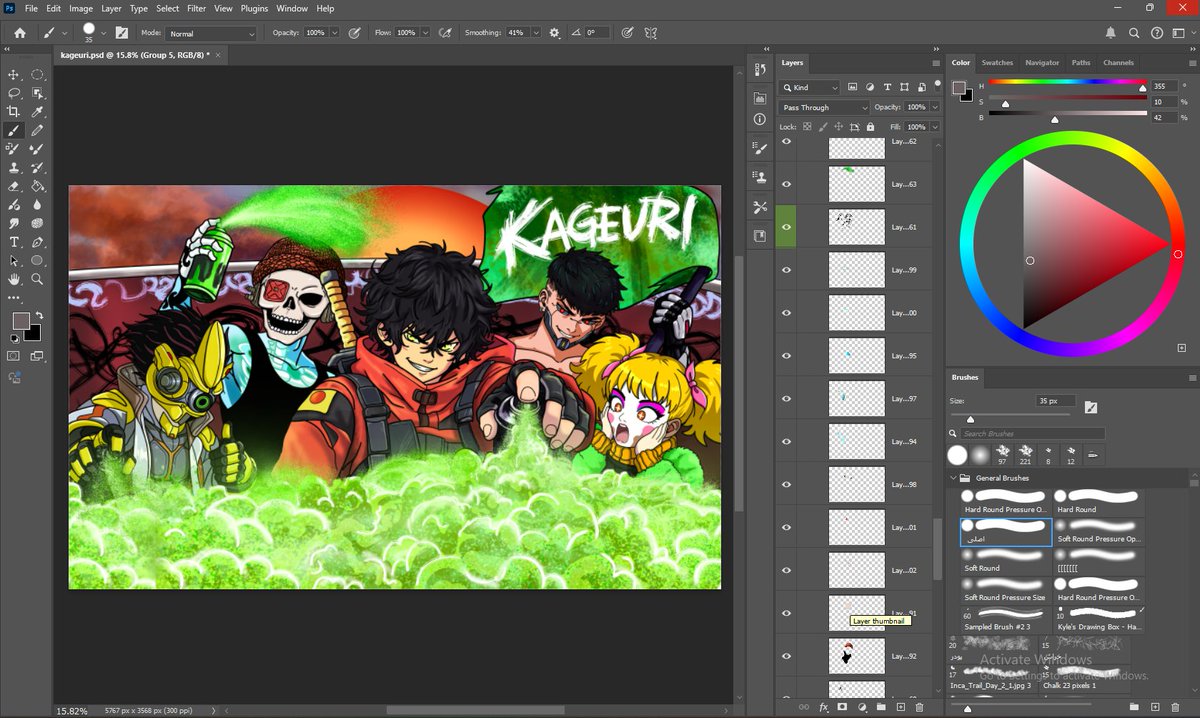
Task: Select the Move tool
Action: click(14, 75)
